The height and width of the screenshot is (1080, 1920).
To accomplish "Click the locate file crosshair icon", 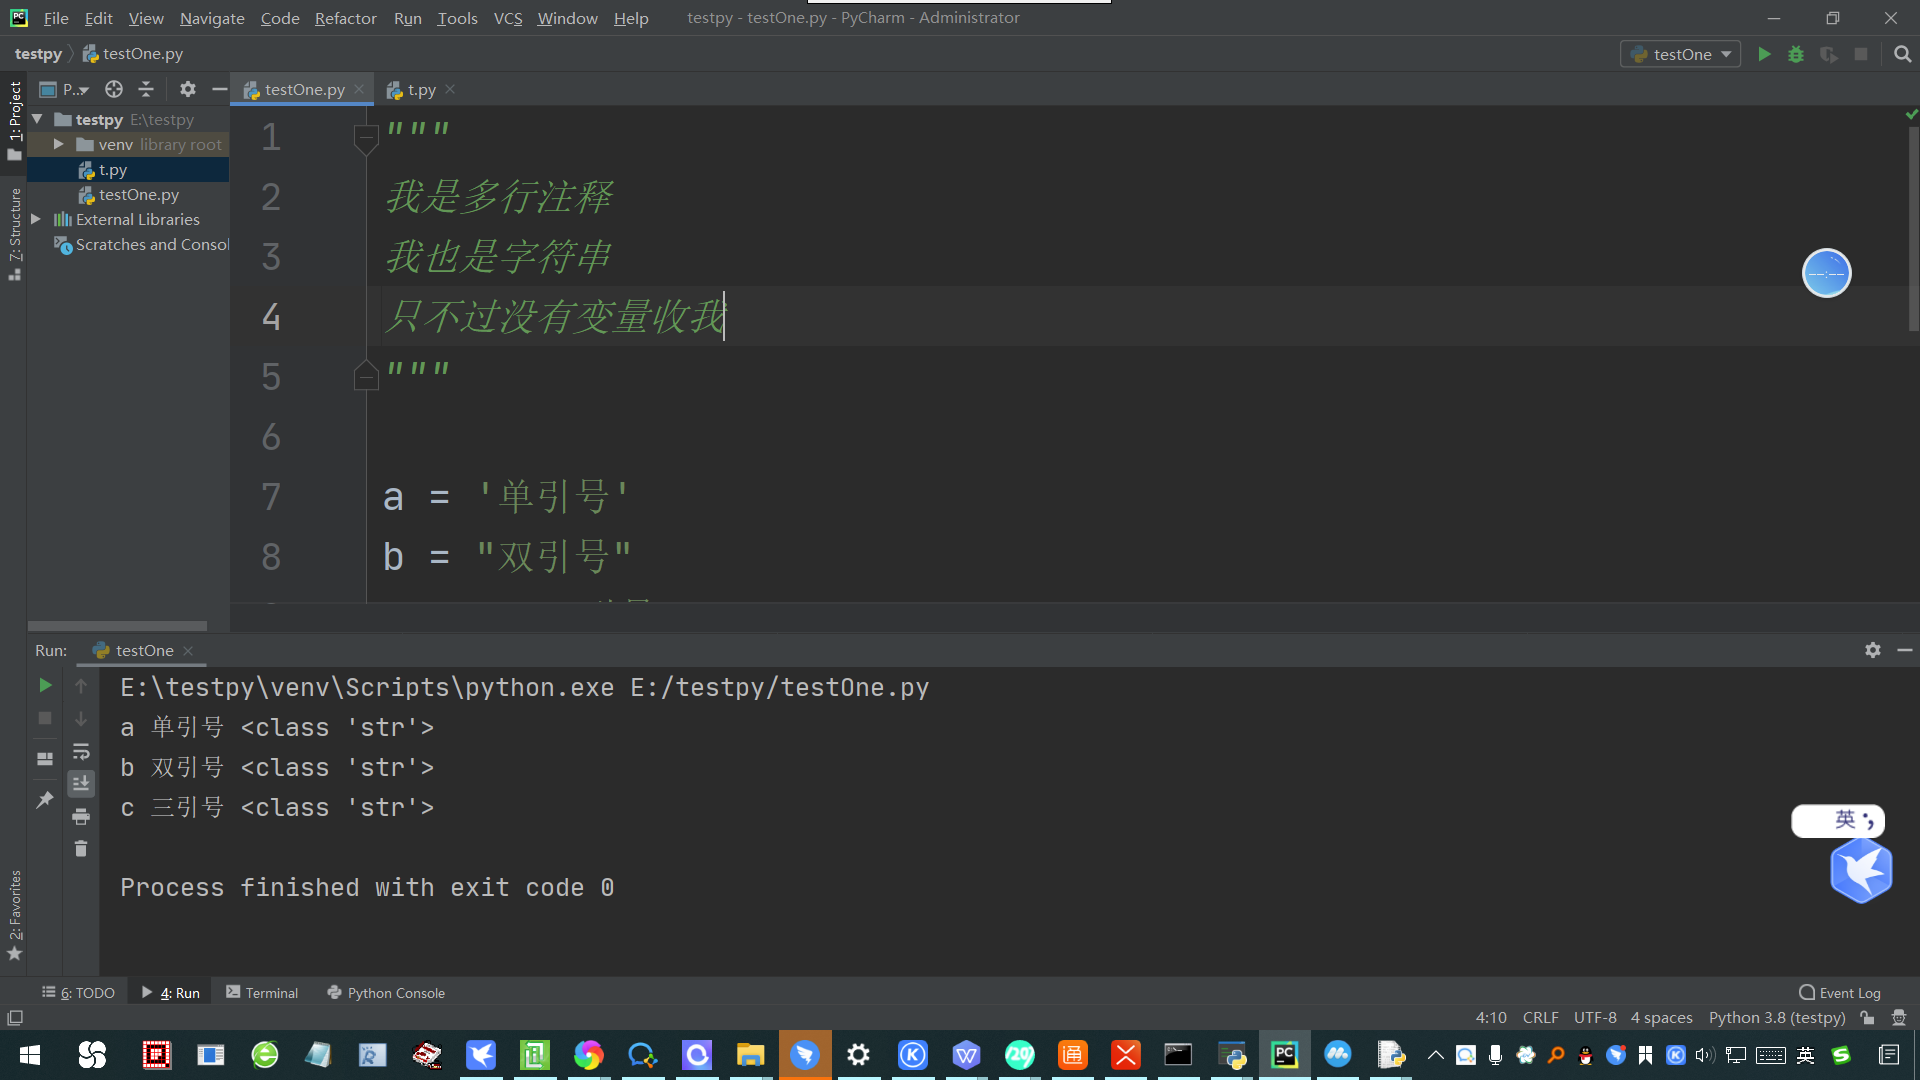I will [114, 89].
